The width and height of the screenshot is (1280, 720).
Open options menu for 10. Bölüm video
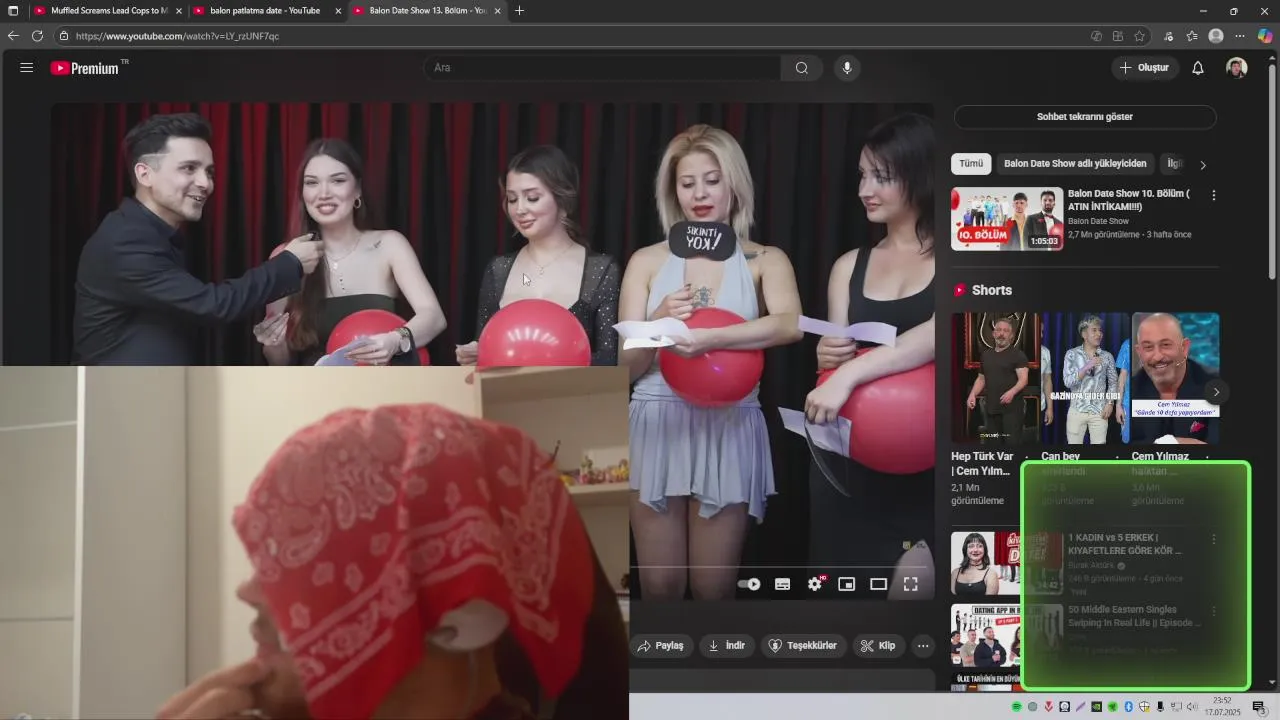(x=1214, y=196)
